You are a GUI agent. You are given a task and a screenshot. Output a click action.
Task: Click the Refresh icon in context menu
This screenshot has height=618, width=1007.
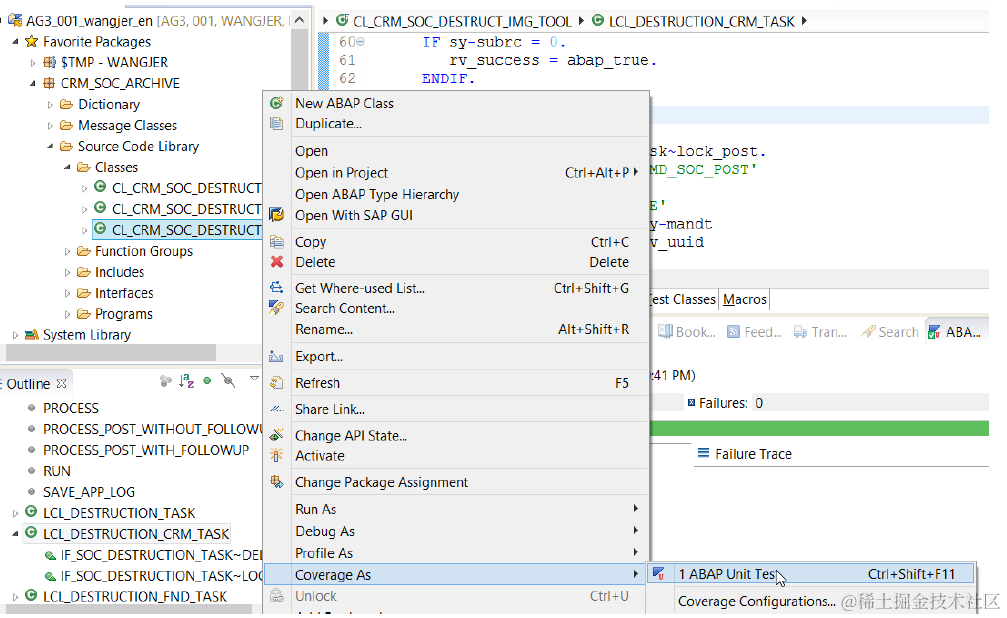tap(277, 383)
